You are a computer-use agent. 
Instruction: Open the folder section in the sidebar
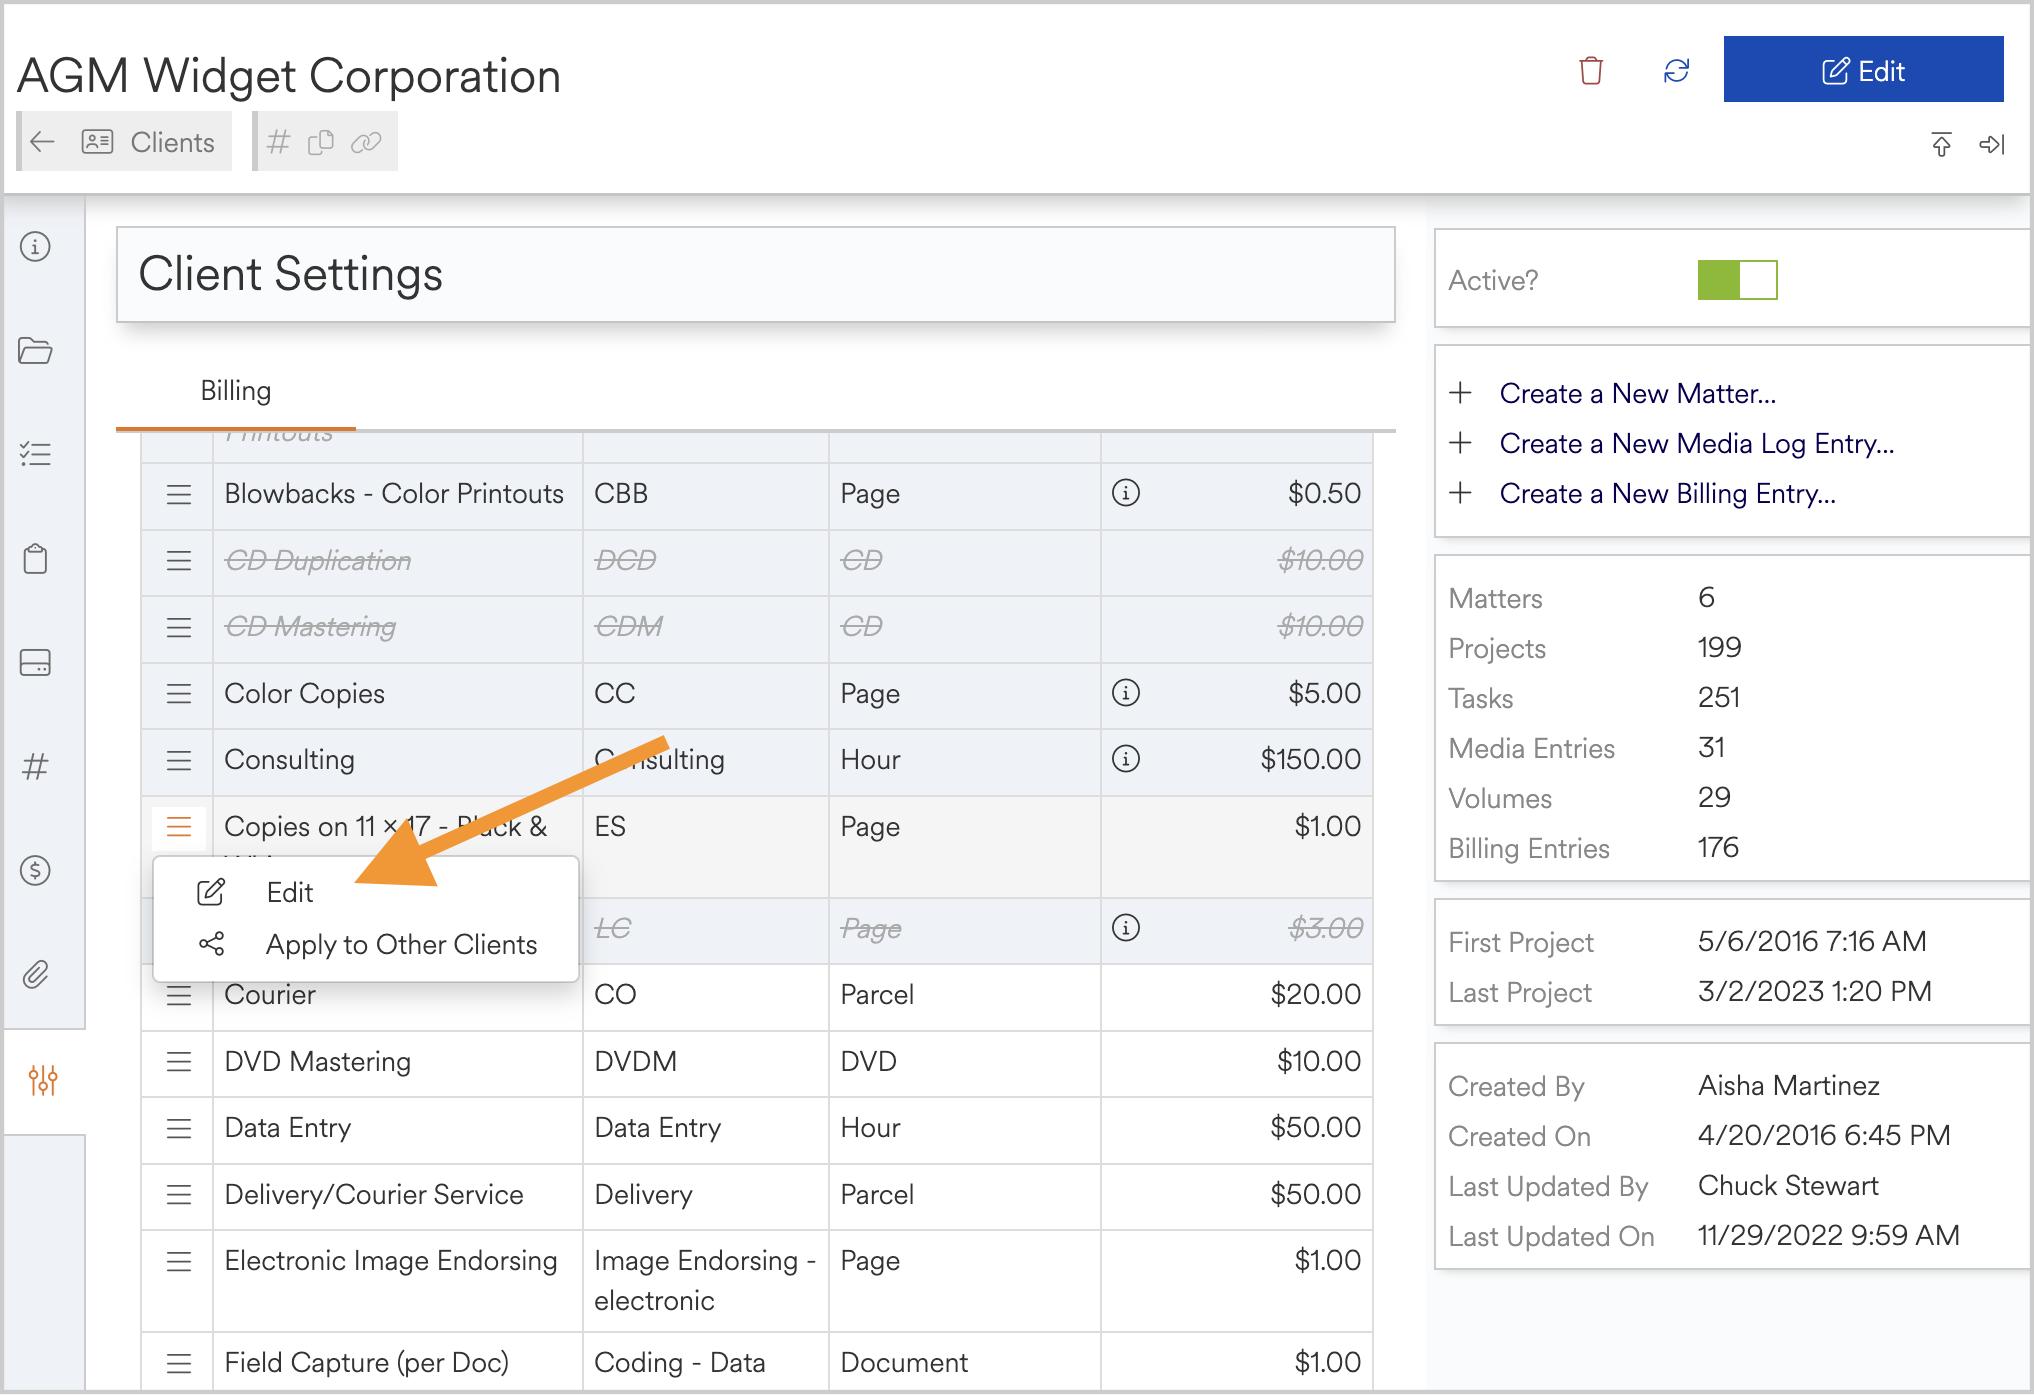[36, 351]
